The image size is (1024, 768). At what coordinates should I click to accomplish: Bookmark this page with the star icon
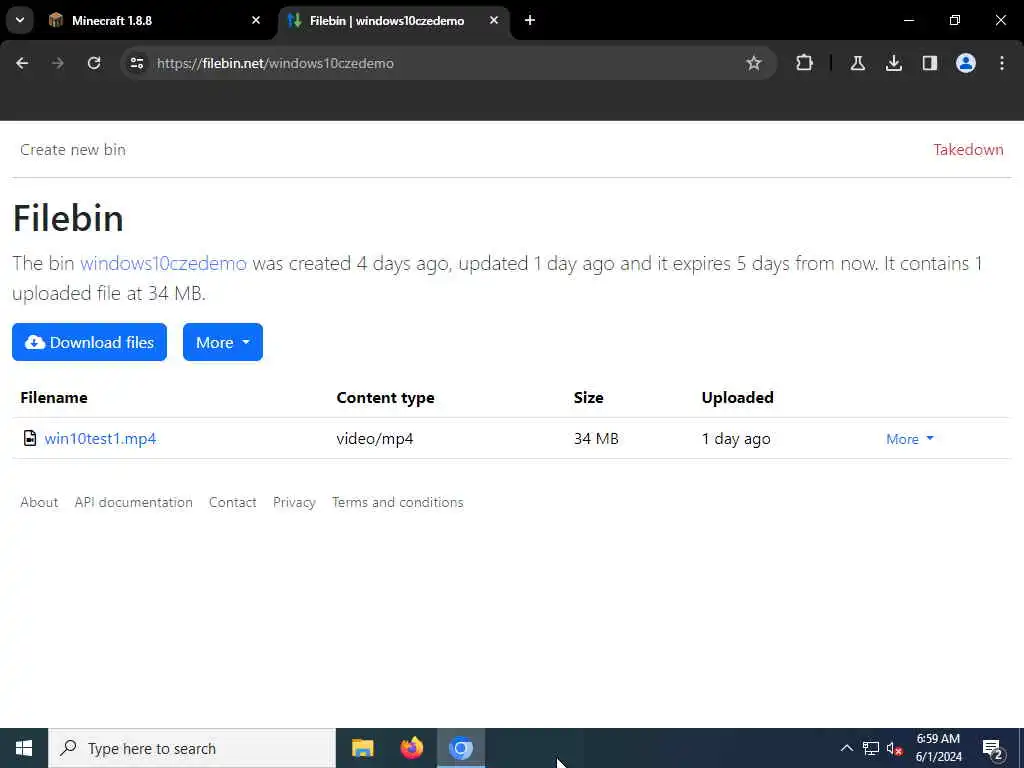click(754, 63)
